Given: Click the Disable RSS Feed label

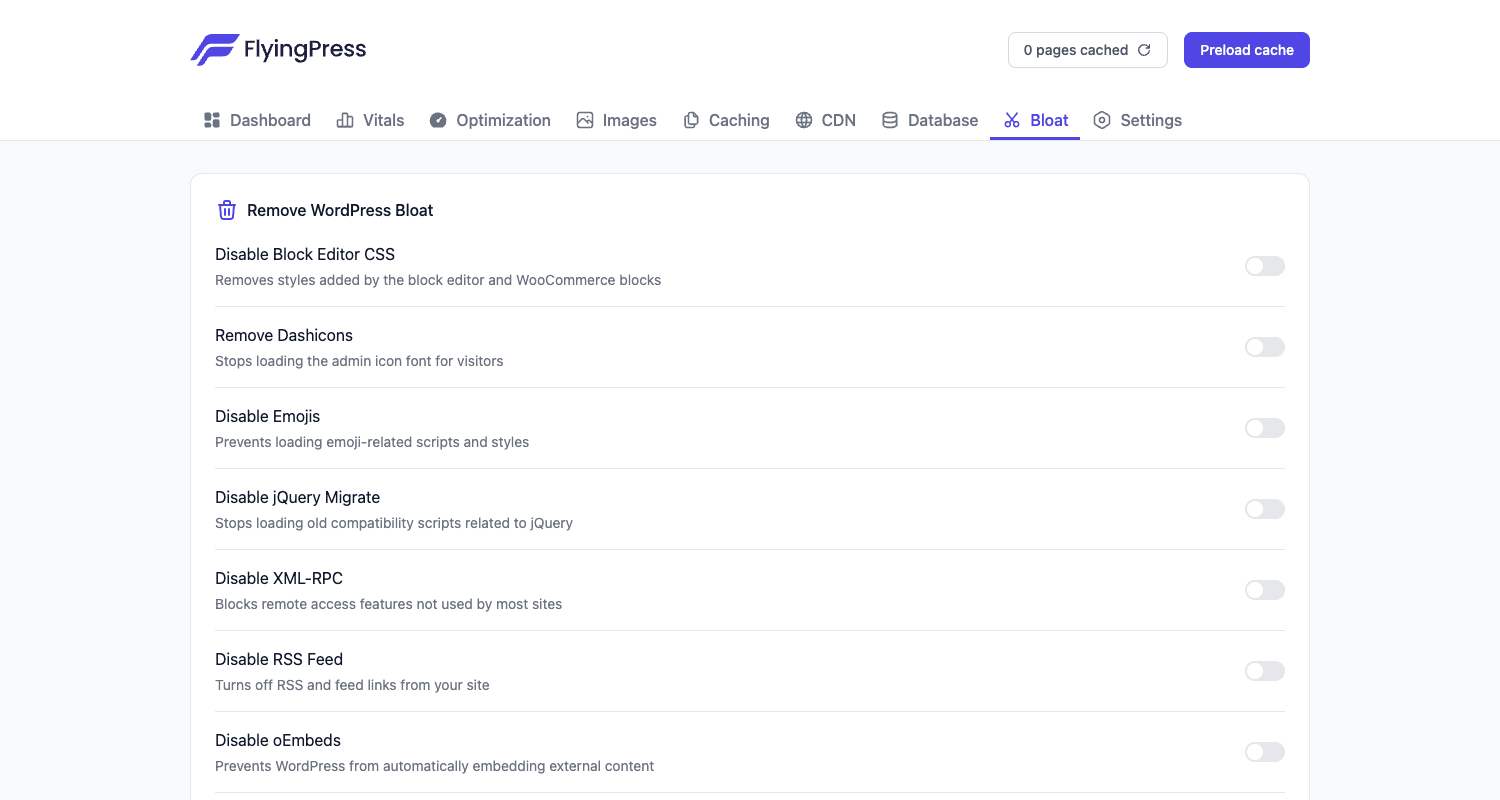Looking at the screenshot, I should click(x=279, y=659).
